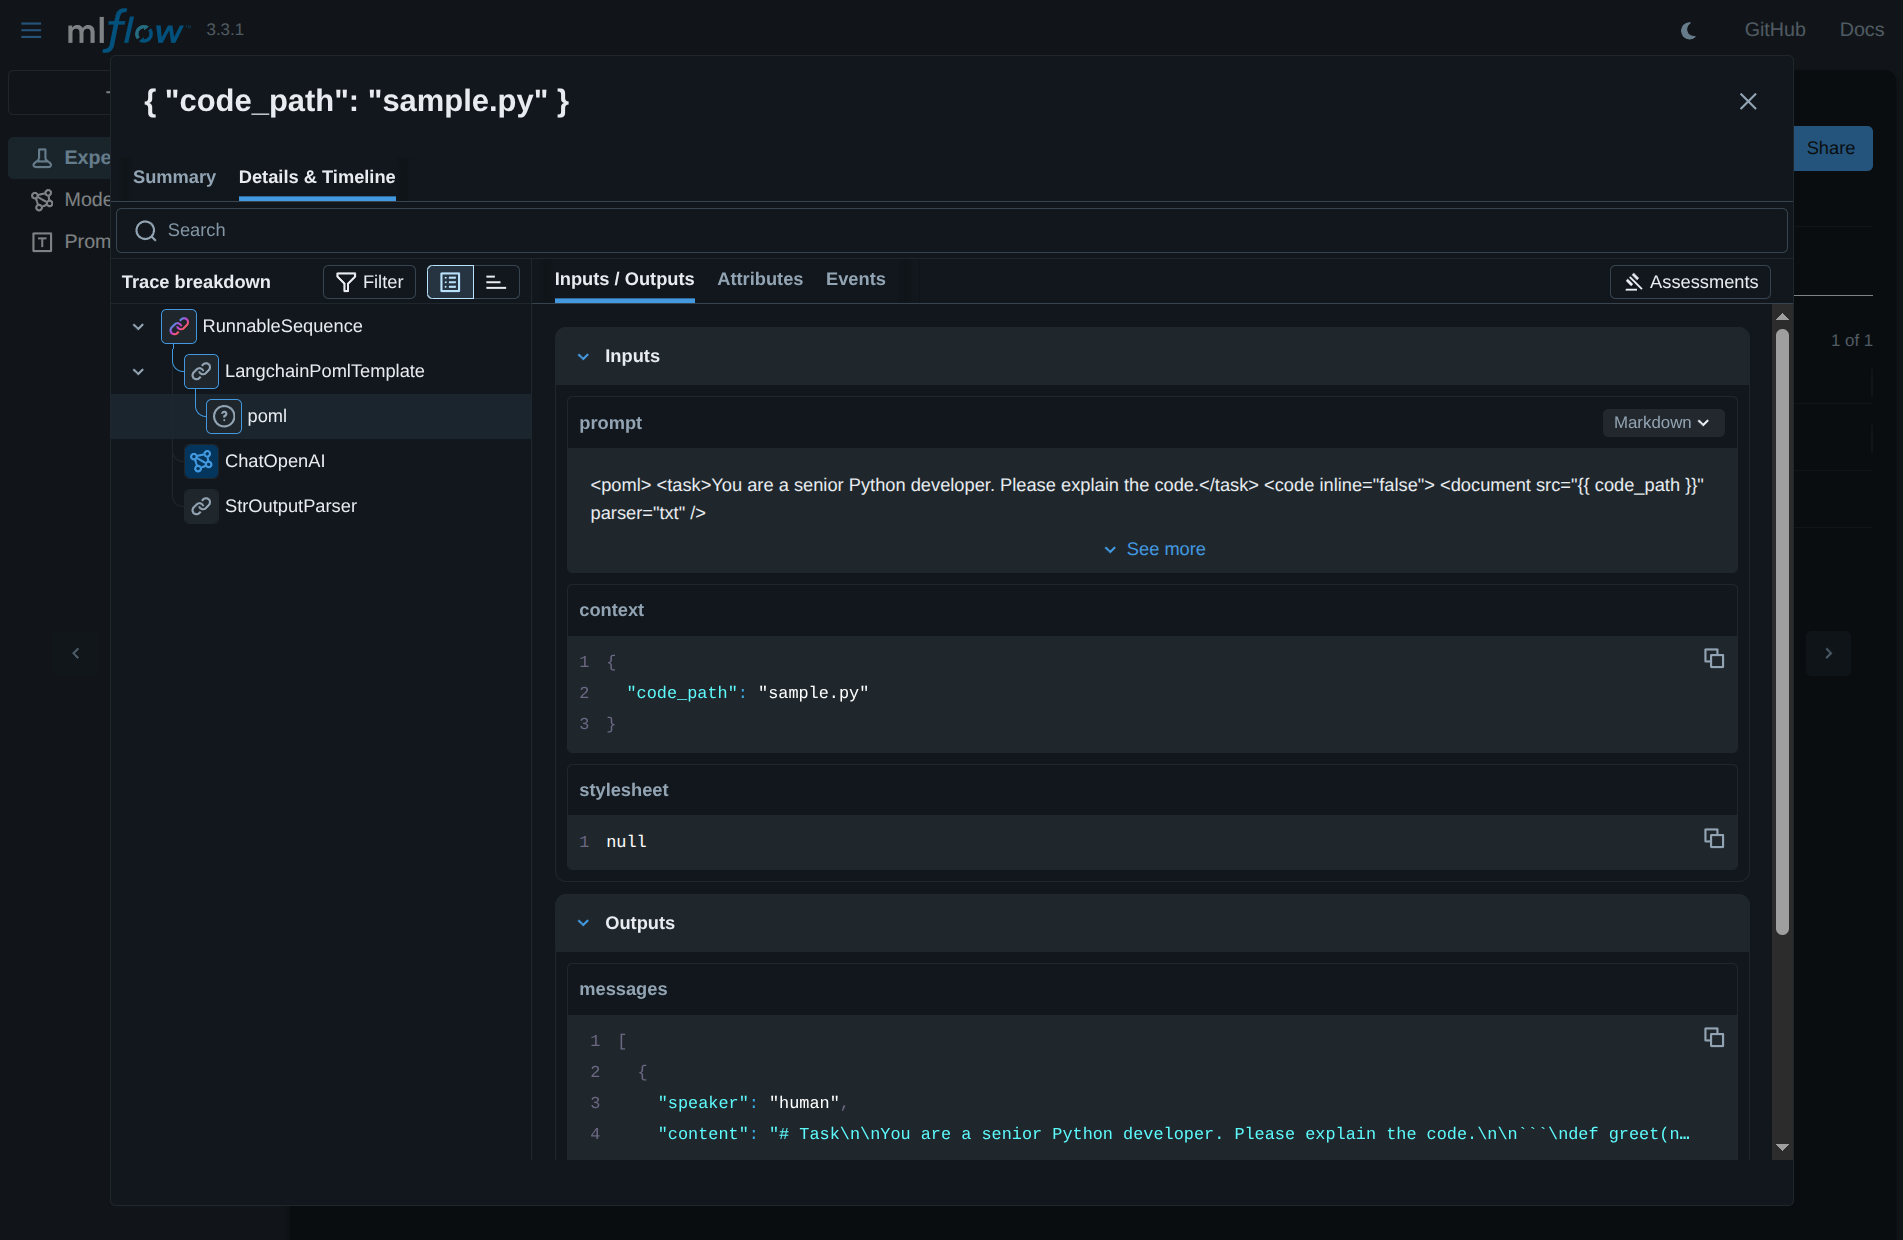Go to the next trace
The height and width of the screenshot is (1240, 1903).
(1828, 654)
